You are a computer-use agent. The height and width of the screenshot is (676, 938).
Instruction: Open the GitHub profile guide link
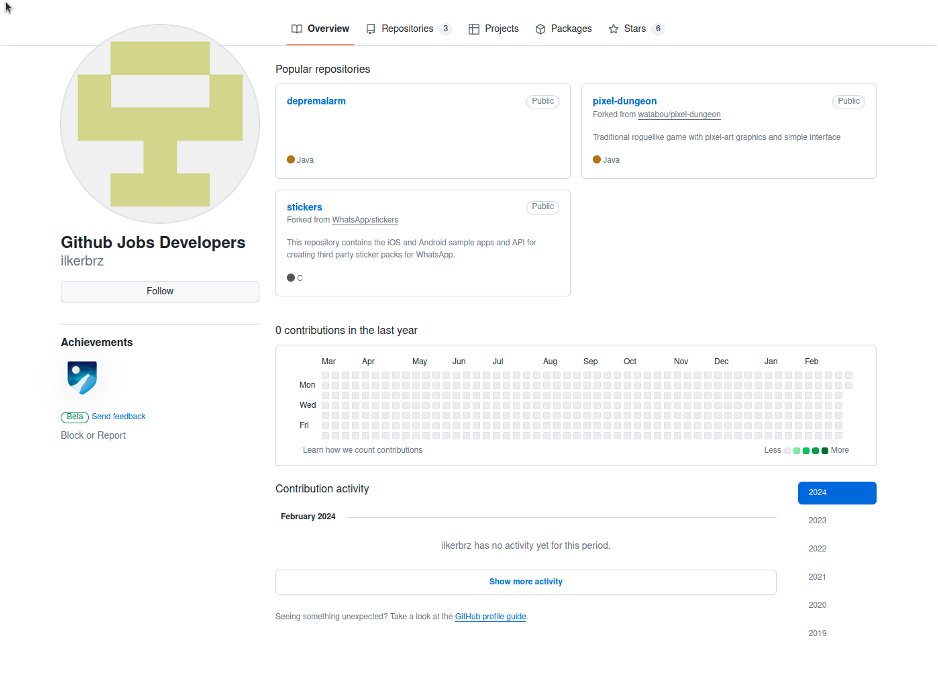tap(490, 616)
